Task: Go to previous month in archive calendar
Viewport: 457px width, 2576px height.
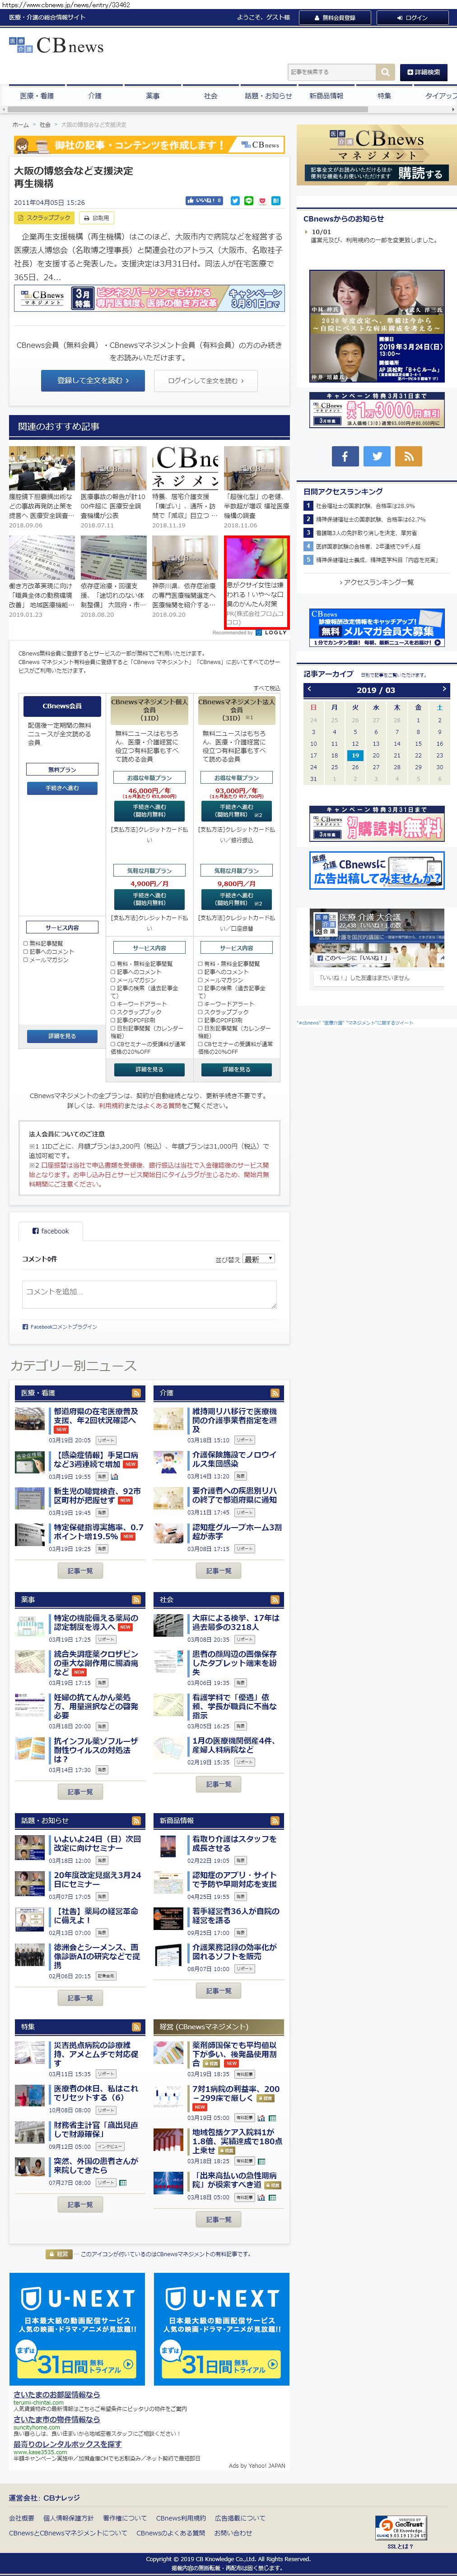Action: 309,689
